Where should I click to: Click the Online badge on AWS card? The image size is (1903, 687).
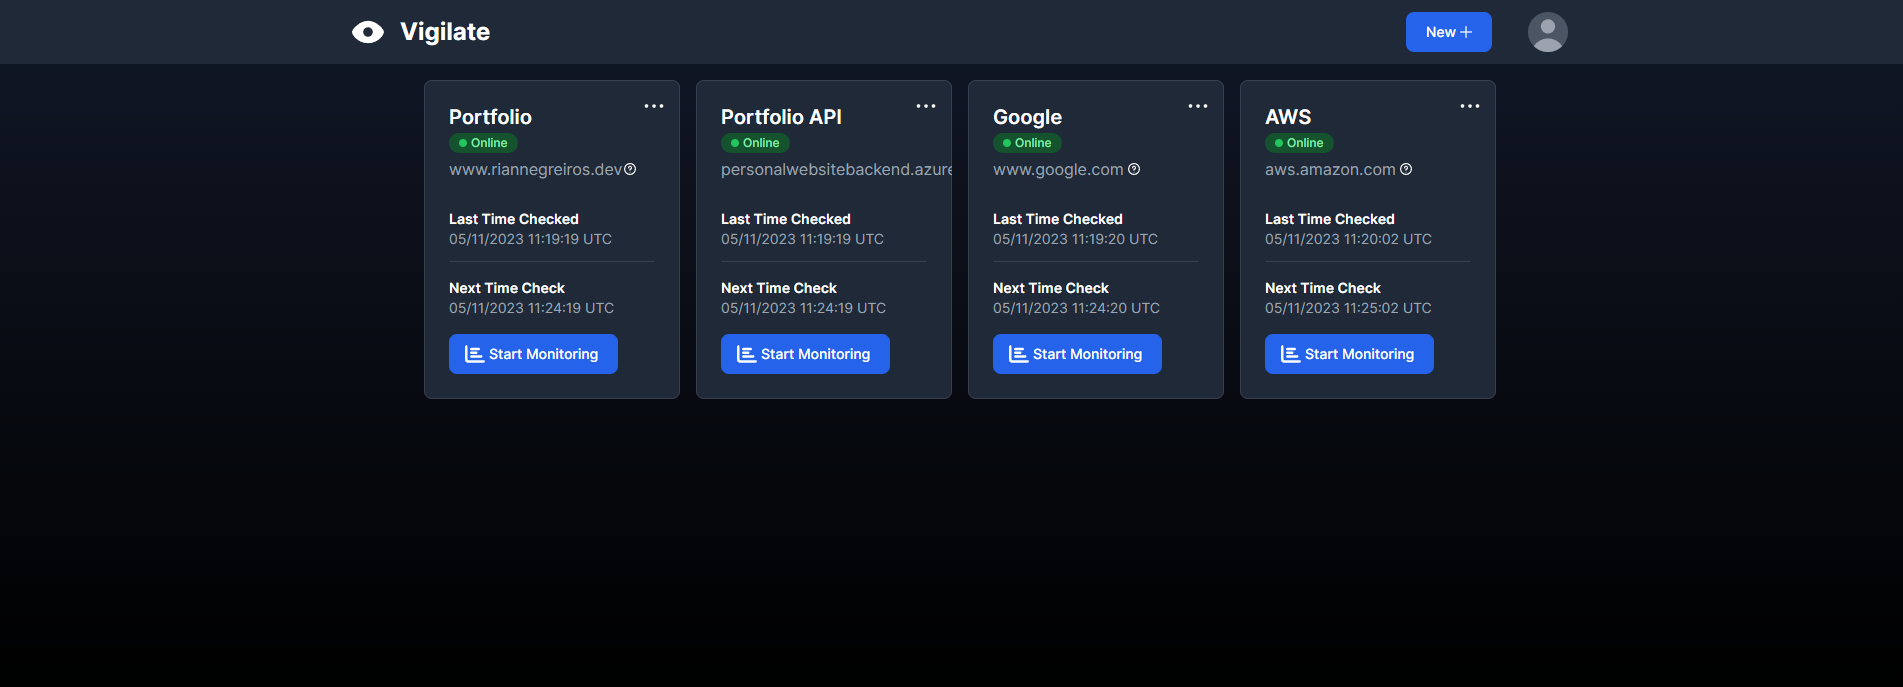tap(1299, 143)
